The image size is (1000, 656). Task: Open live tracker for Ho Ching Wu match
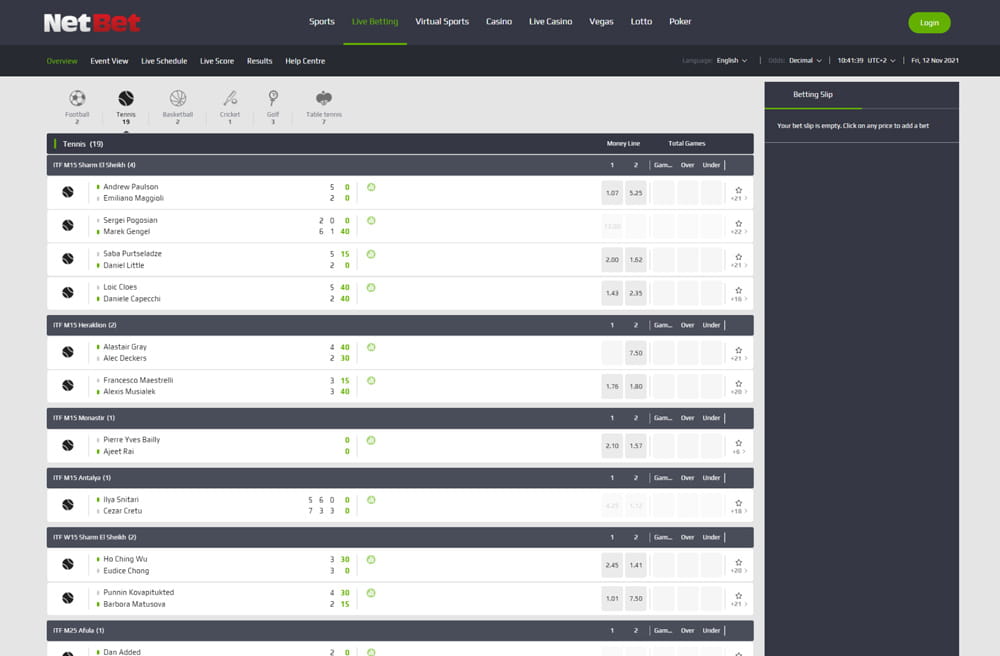(x=371, y=560)
